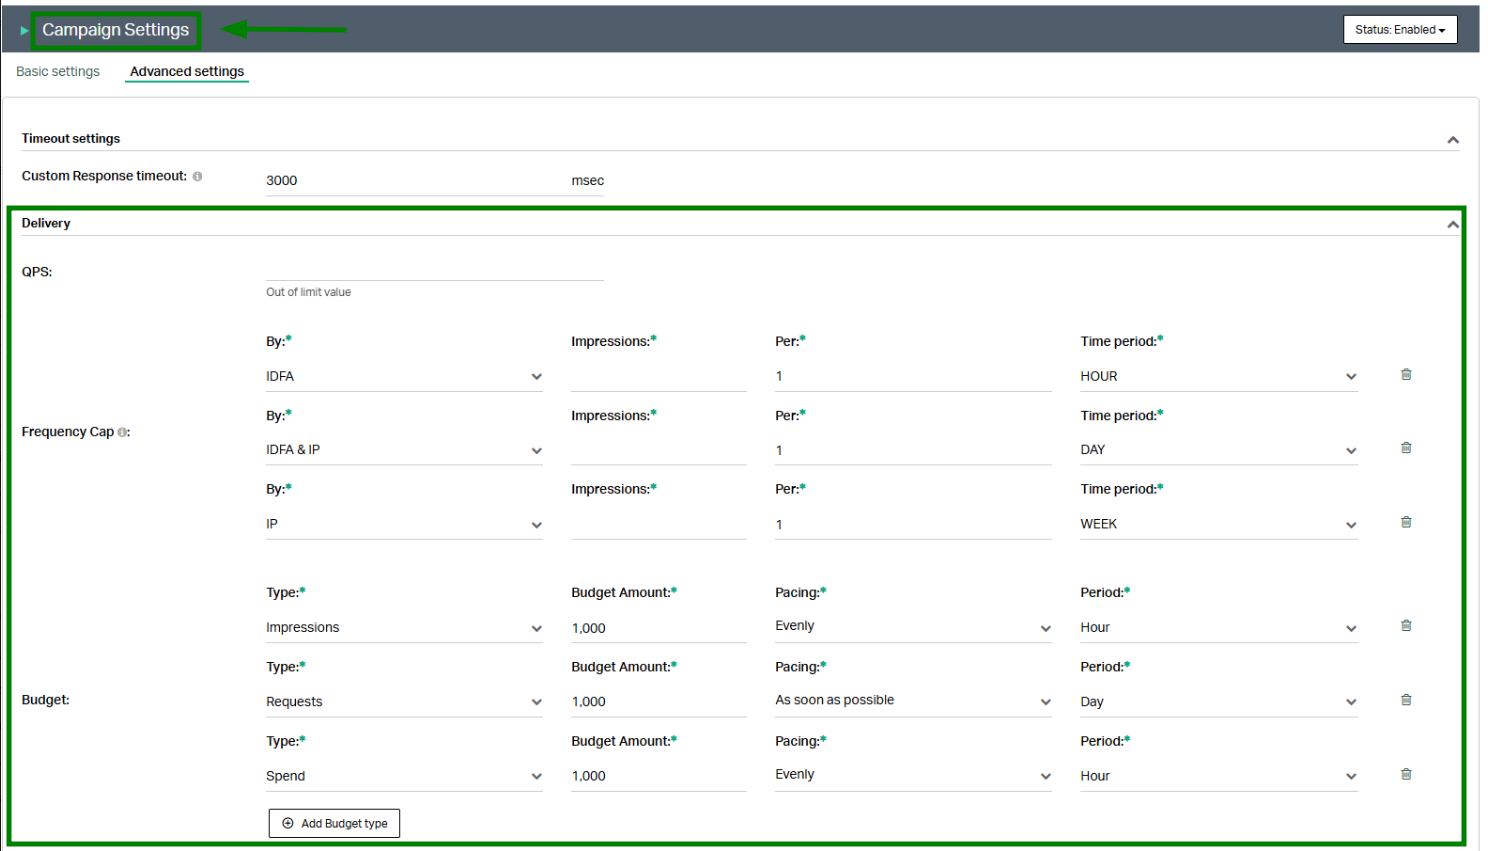This screenshot has height=851, width=1488.
Task: Edit the Custom Response timeout value field
Action: point(410,181)
